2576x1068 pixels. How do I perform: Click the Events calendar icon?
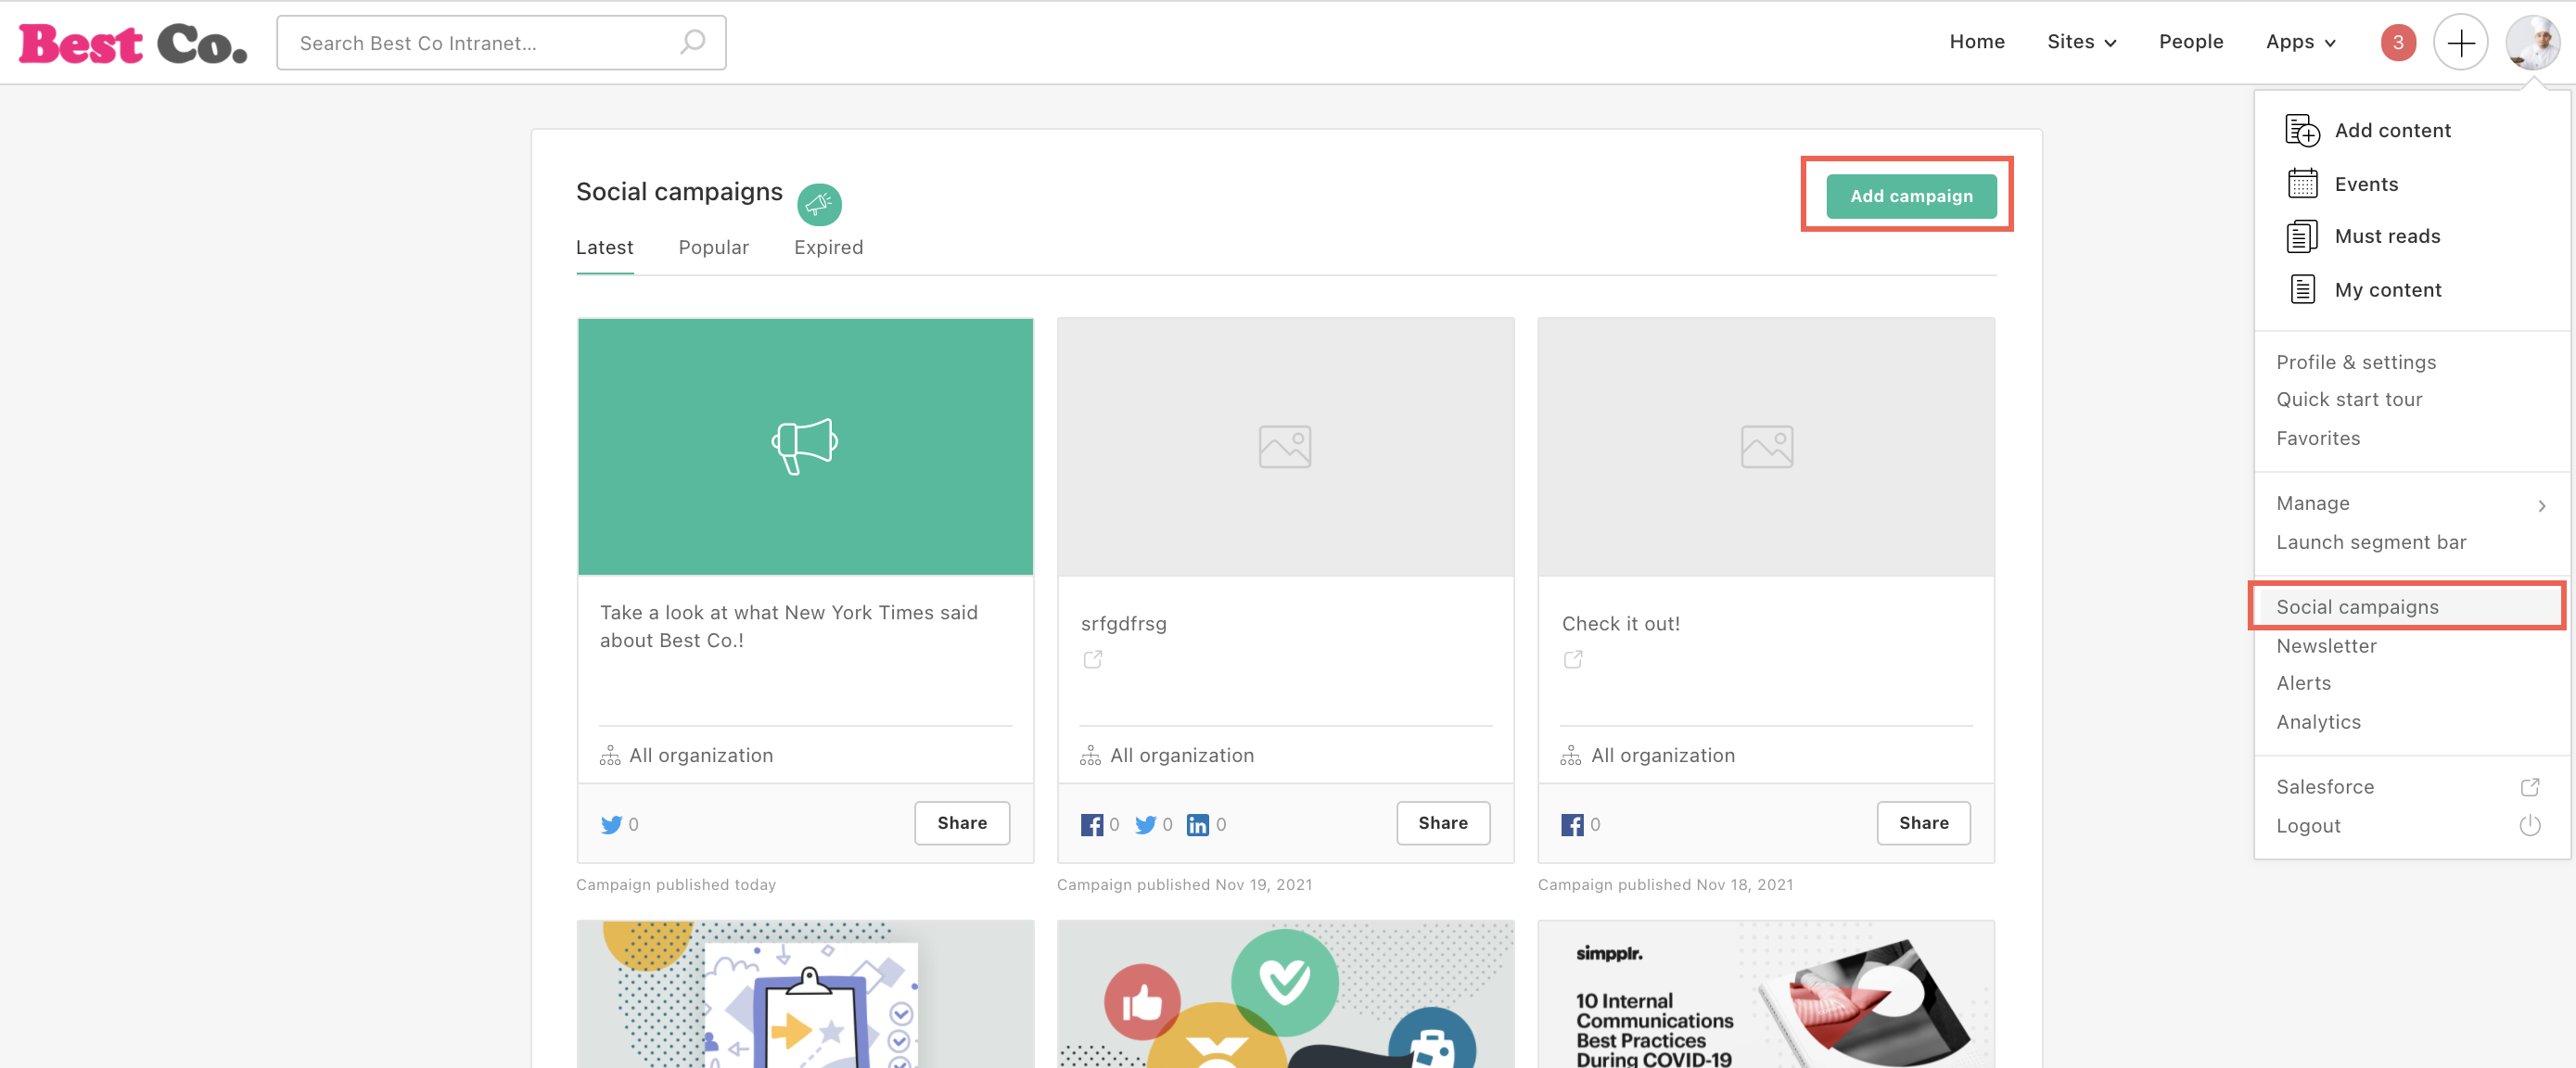coord(2302,183)
